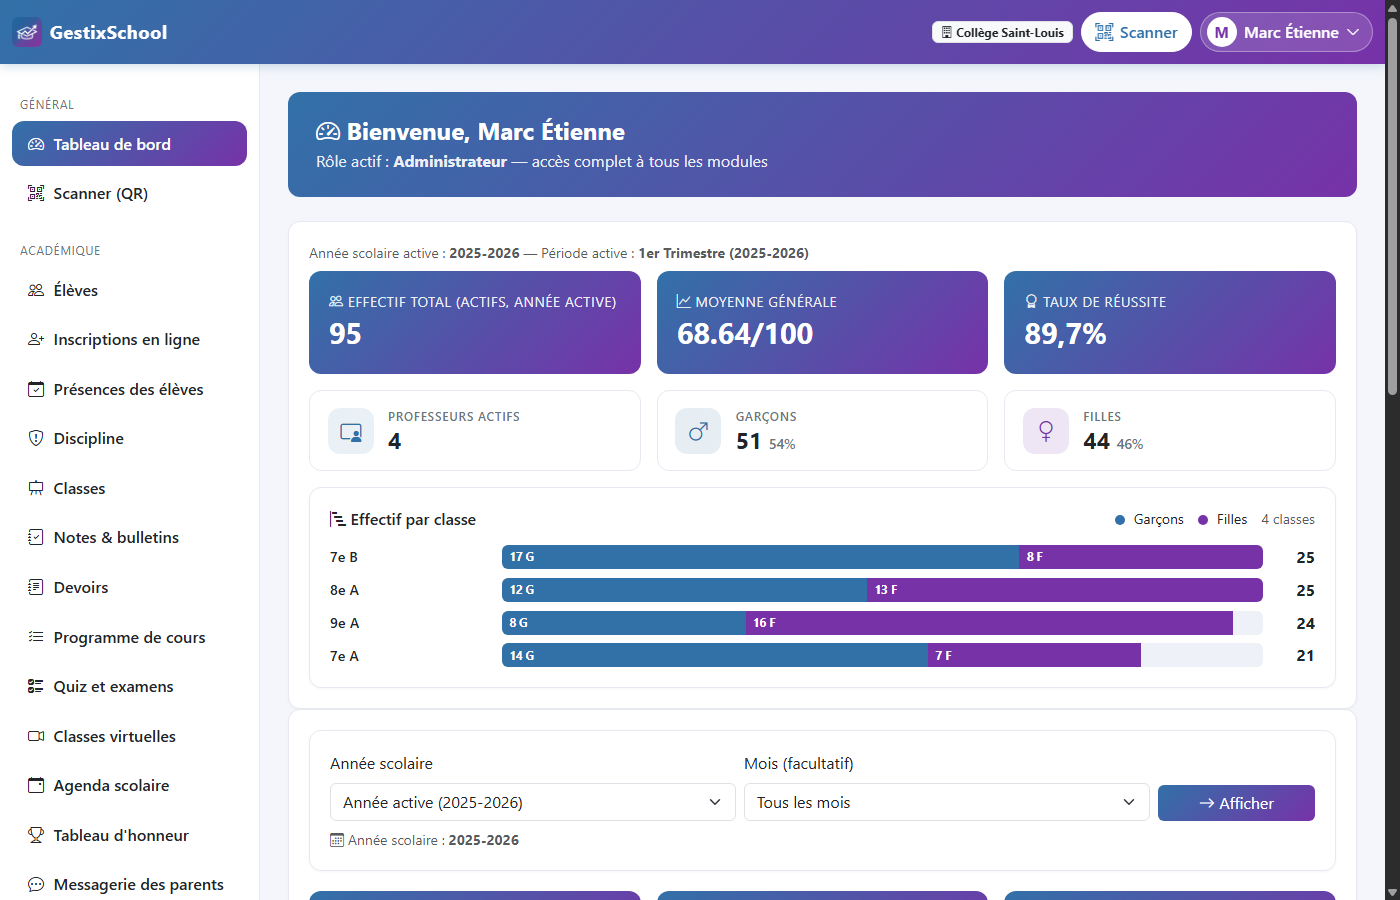Click the Agenda scolaire calendar icon
The height and width of the screenshot is (900, 1400).
pyautogui.click(x=36, y=786)
